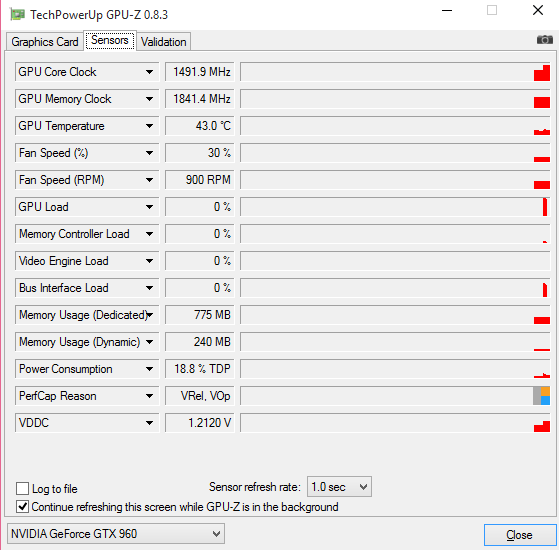Open VDDC sensor dropdown arrow

[150, 423]
